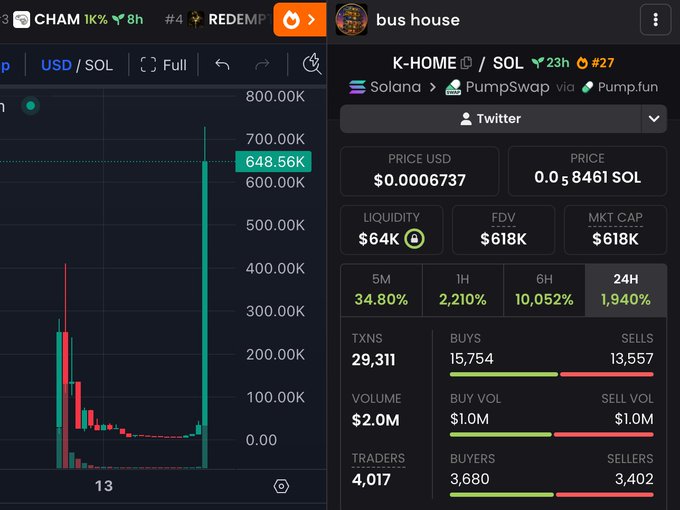Click the TXNS 29,311 value

point(373,360)
